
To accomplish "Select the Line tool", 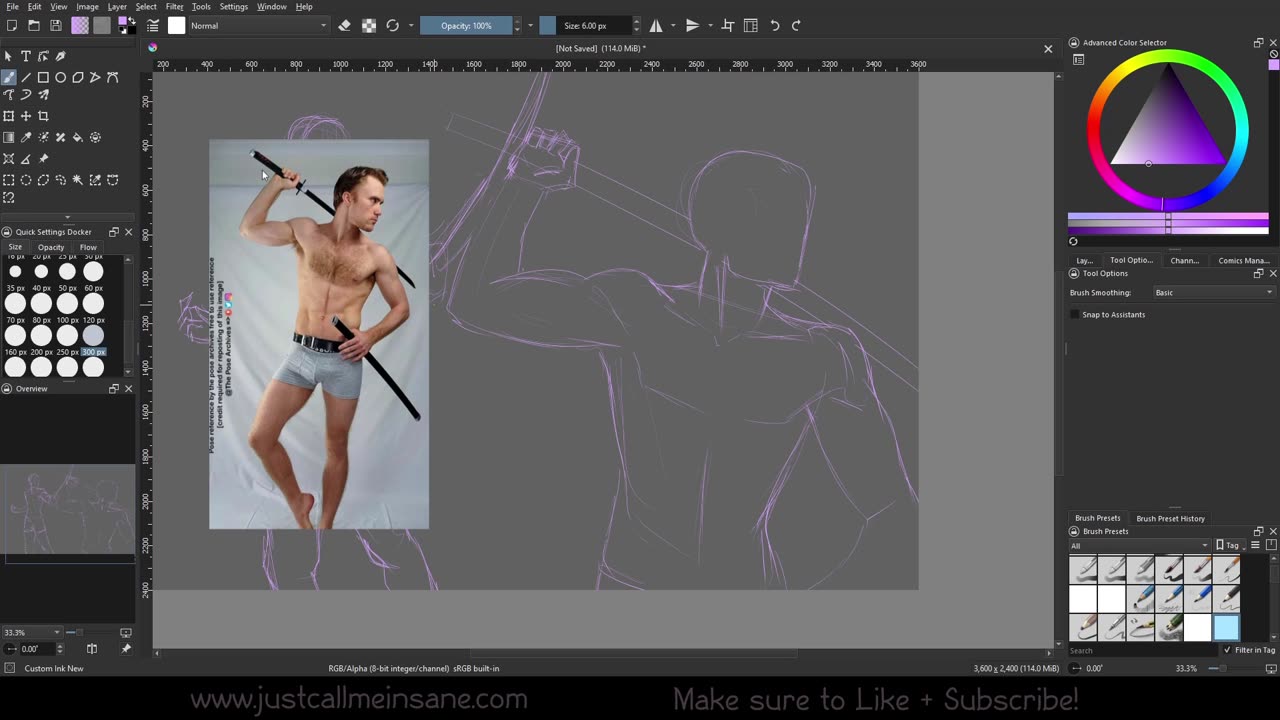I will (x=26, y=77).
